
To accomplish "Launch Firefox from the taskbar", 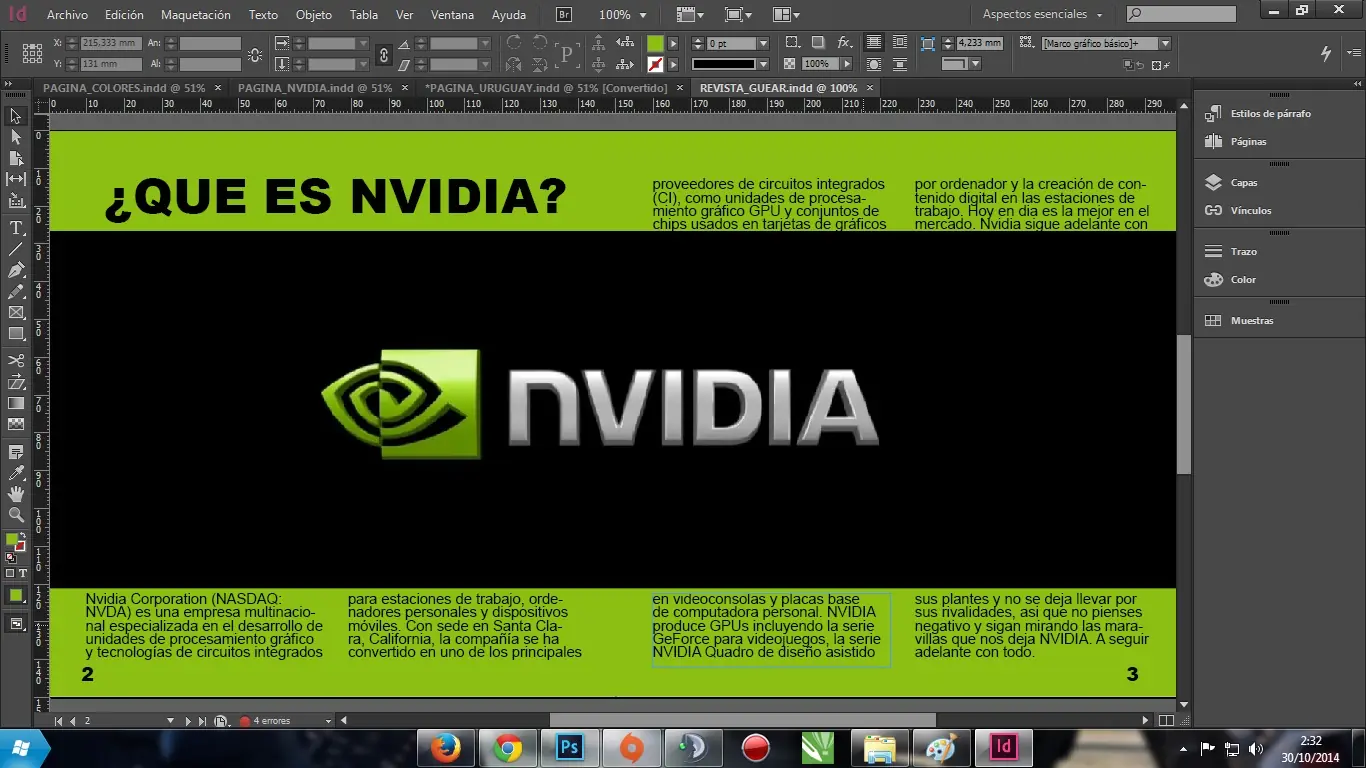I will point(446,748).
